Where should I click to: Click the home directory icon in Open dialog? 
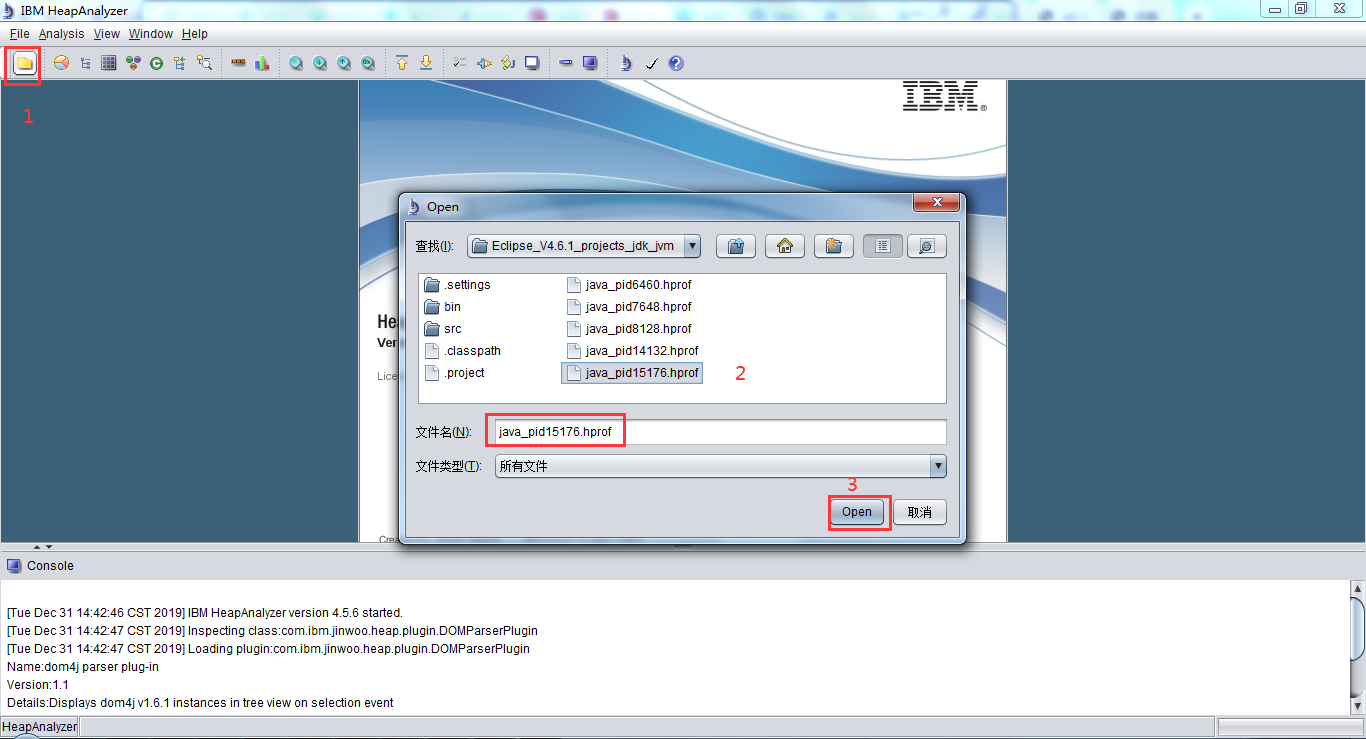point(785,246)
